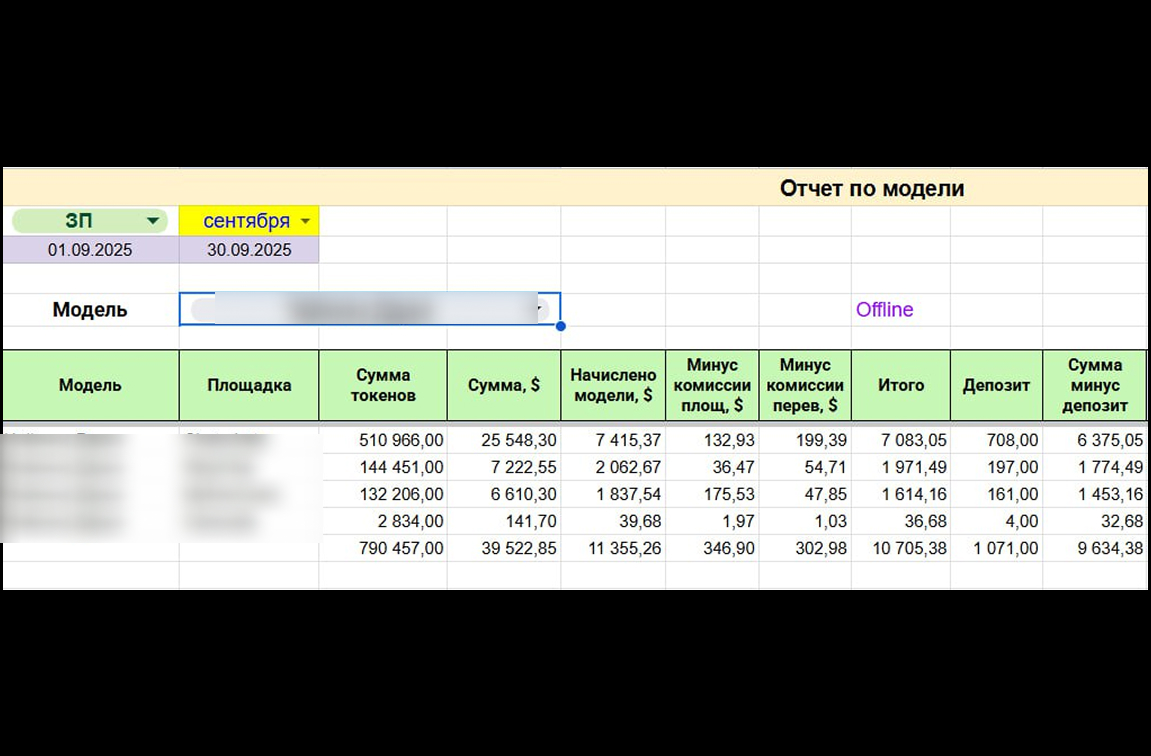Click the Отчет по модели title
Viewport: 1151px width, 756px height.
pyautogui.click(x=871, y=189)
